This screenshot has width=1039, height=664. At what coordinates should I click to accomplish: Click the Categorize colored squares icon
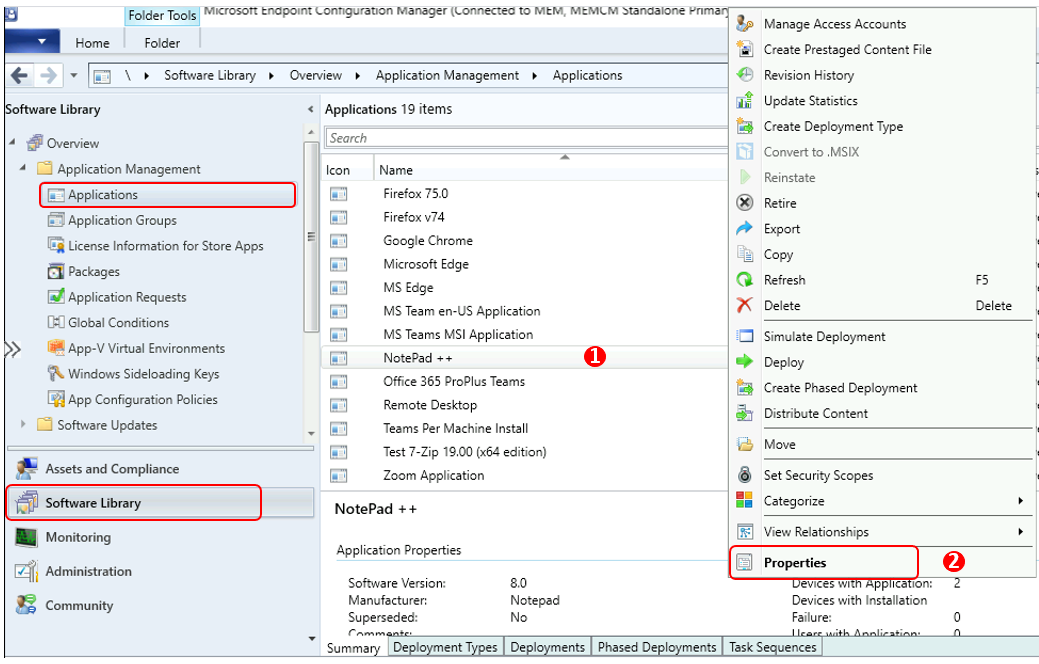tap(745, 500)
